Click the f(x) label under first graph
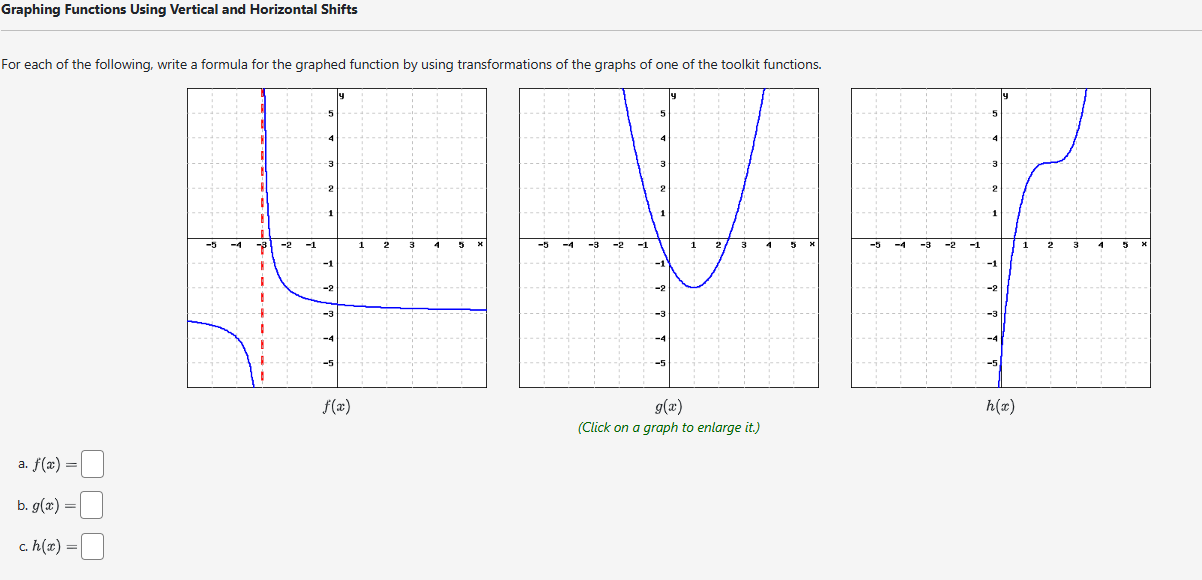1202x580 pixels. coord(337,405)
